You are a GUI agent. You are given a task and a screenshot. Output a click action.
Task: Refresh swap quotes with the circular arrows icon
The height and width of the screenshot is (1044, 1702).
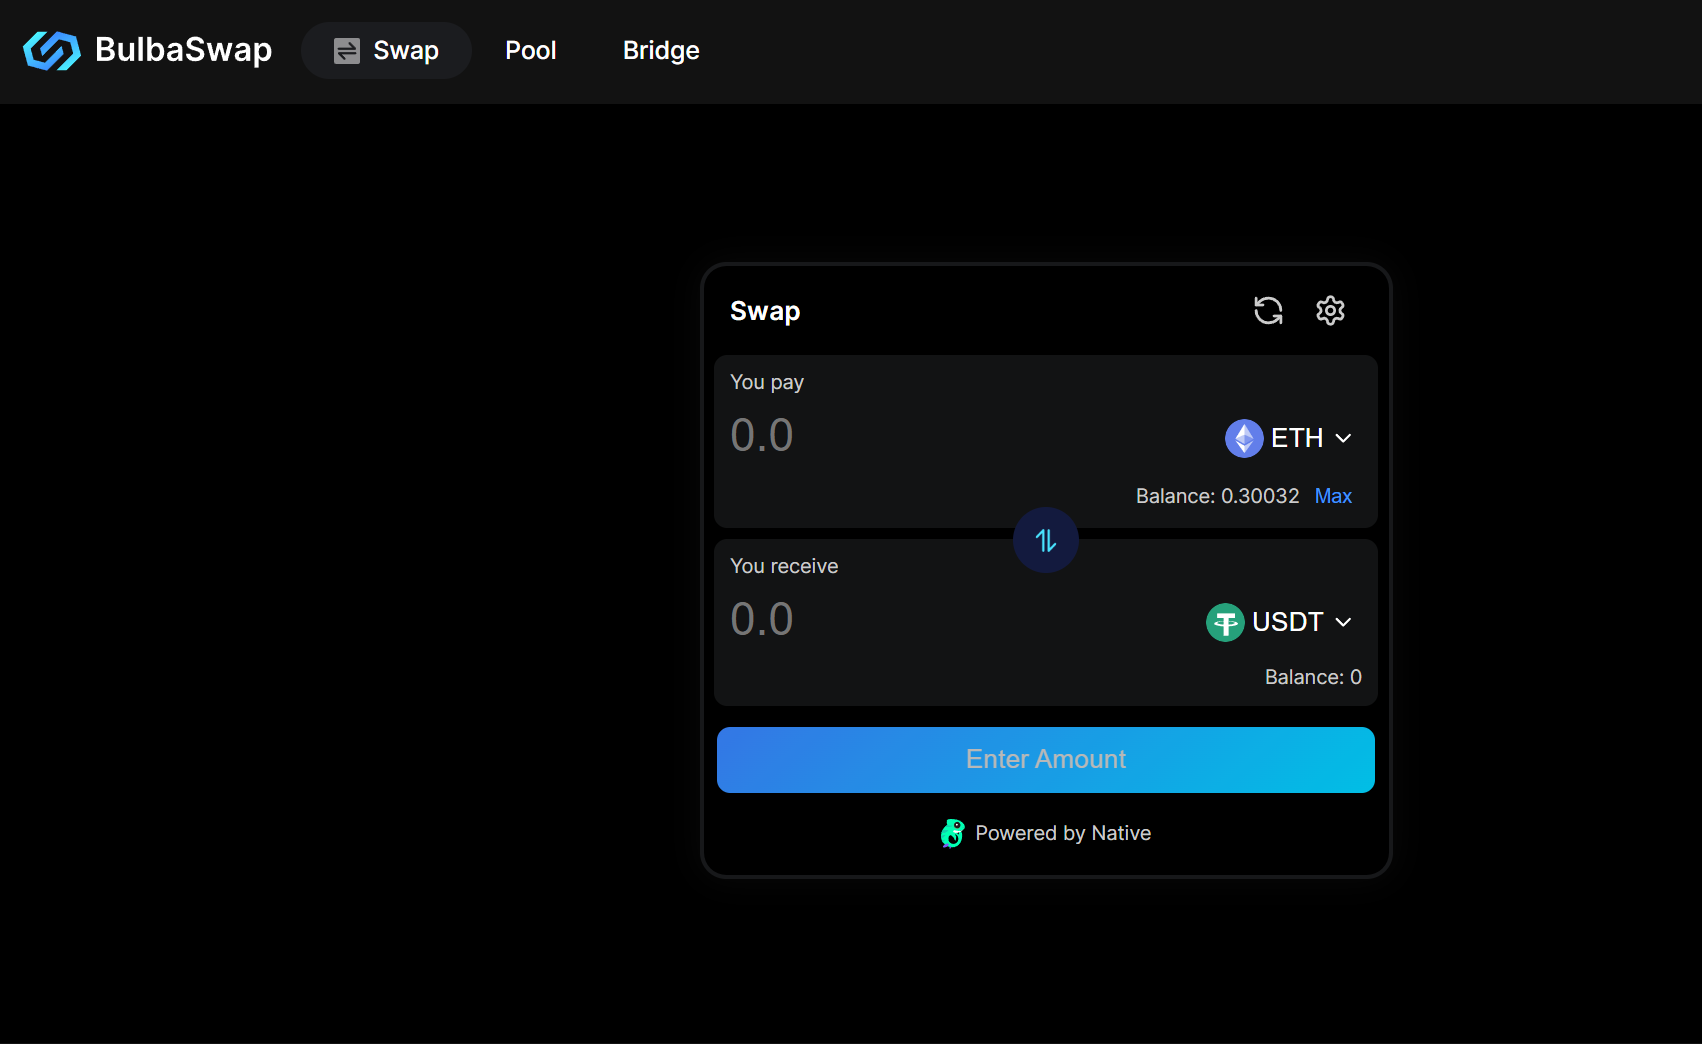tap(1268, 311)
